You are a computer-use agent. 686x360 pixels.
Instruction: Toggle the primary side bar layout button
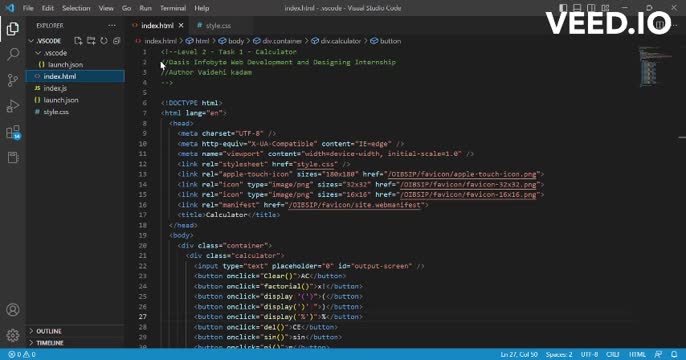(563, 8)
